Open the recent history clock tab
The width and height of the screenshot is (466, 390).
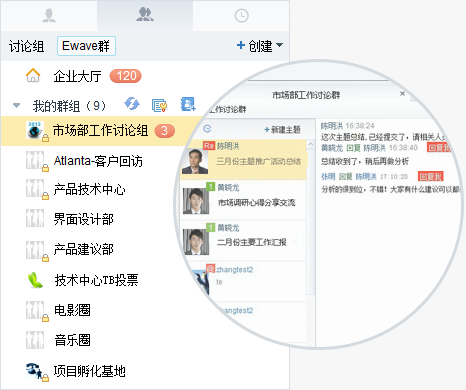[241, 16]
